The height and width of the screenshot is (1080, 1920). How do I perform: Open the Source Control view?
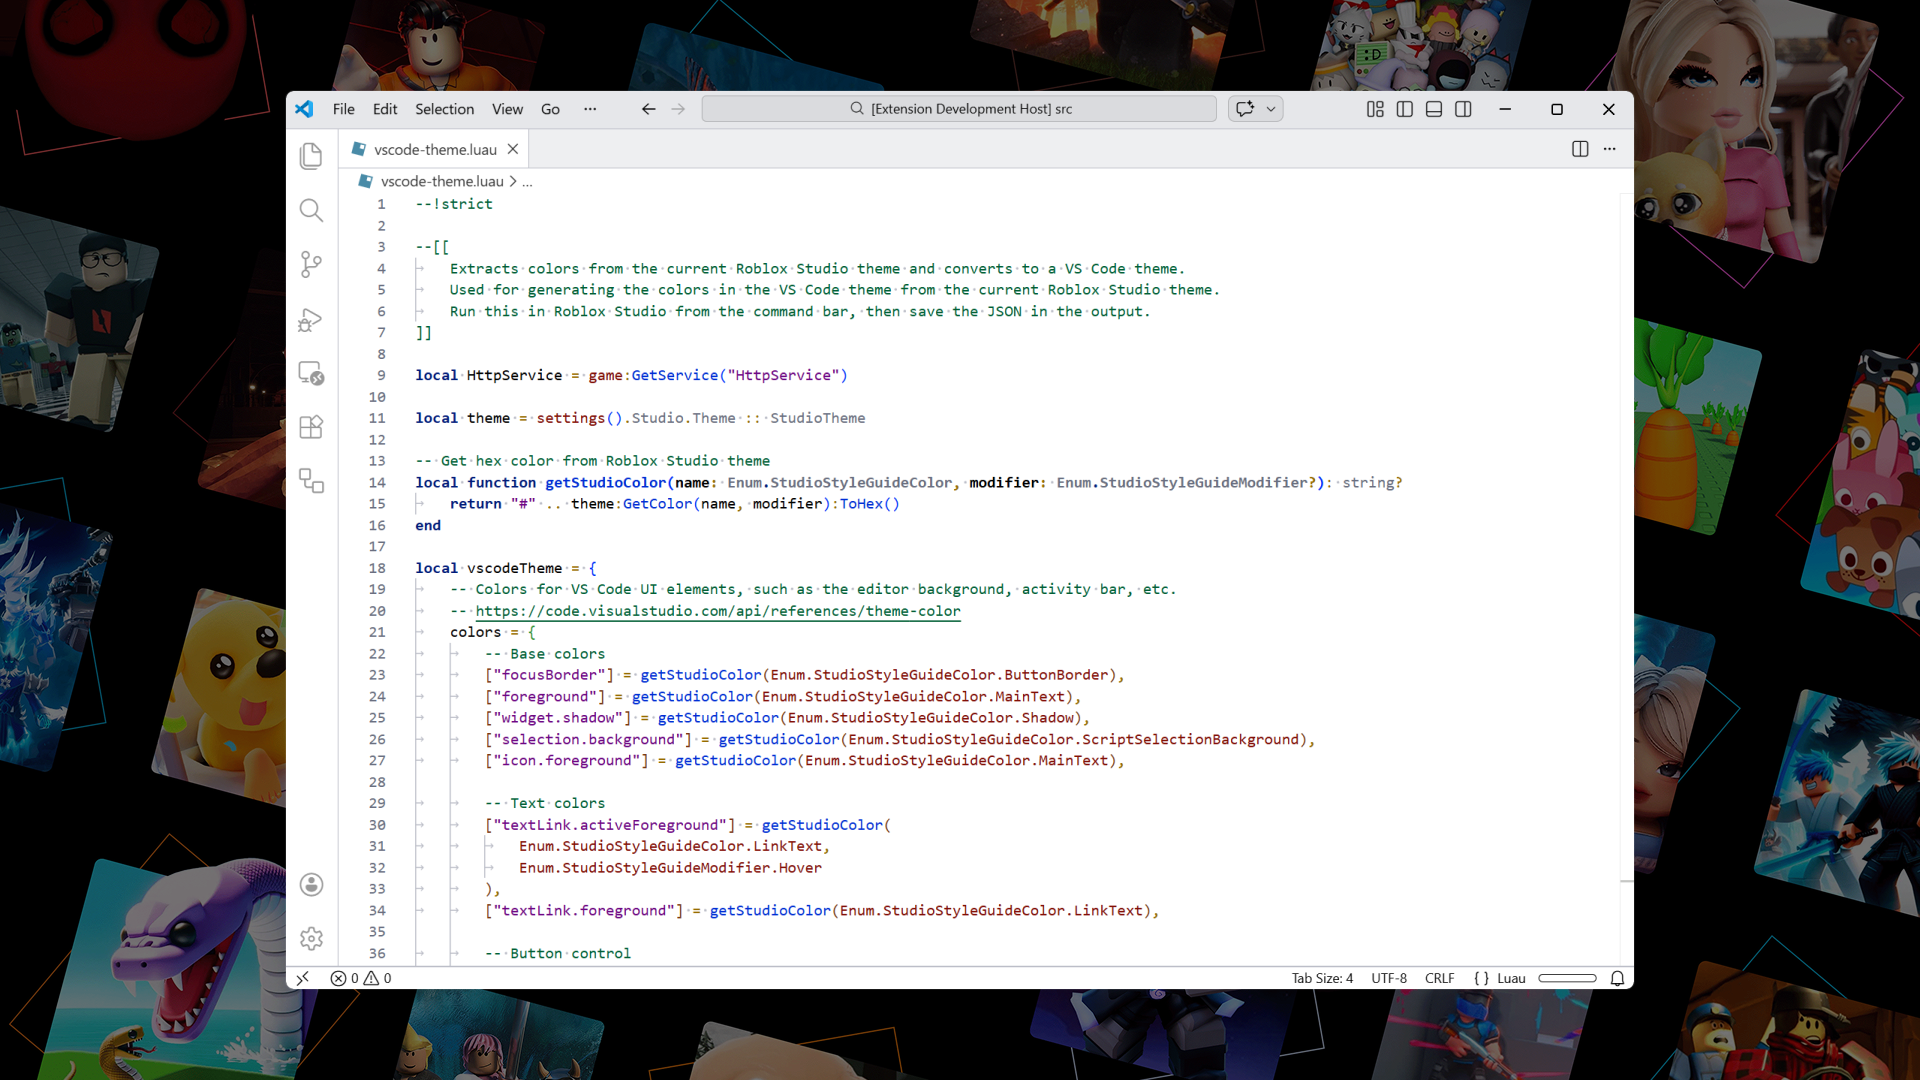tap(311, 264)
